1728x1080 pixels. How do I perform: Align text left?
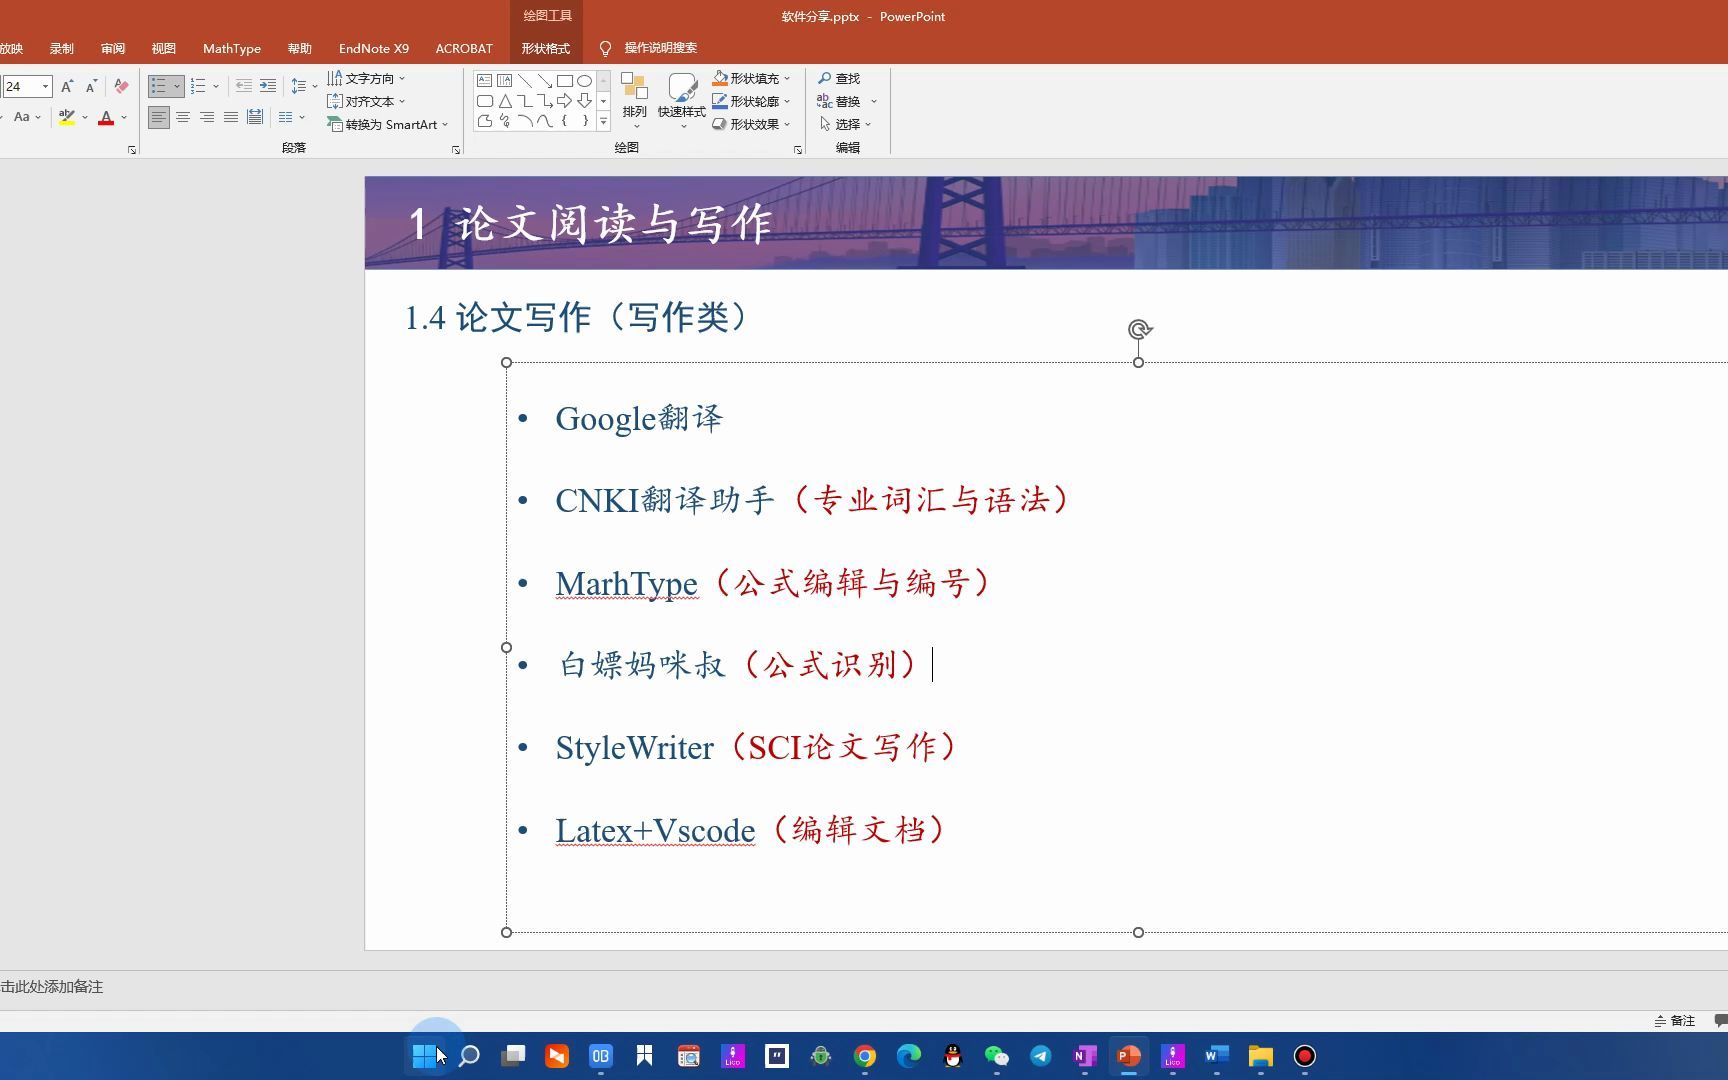click(x=159, y=117)
